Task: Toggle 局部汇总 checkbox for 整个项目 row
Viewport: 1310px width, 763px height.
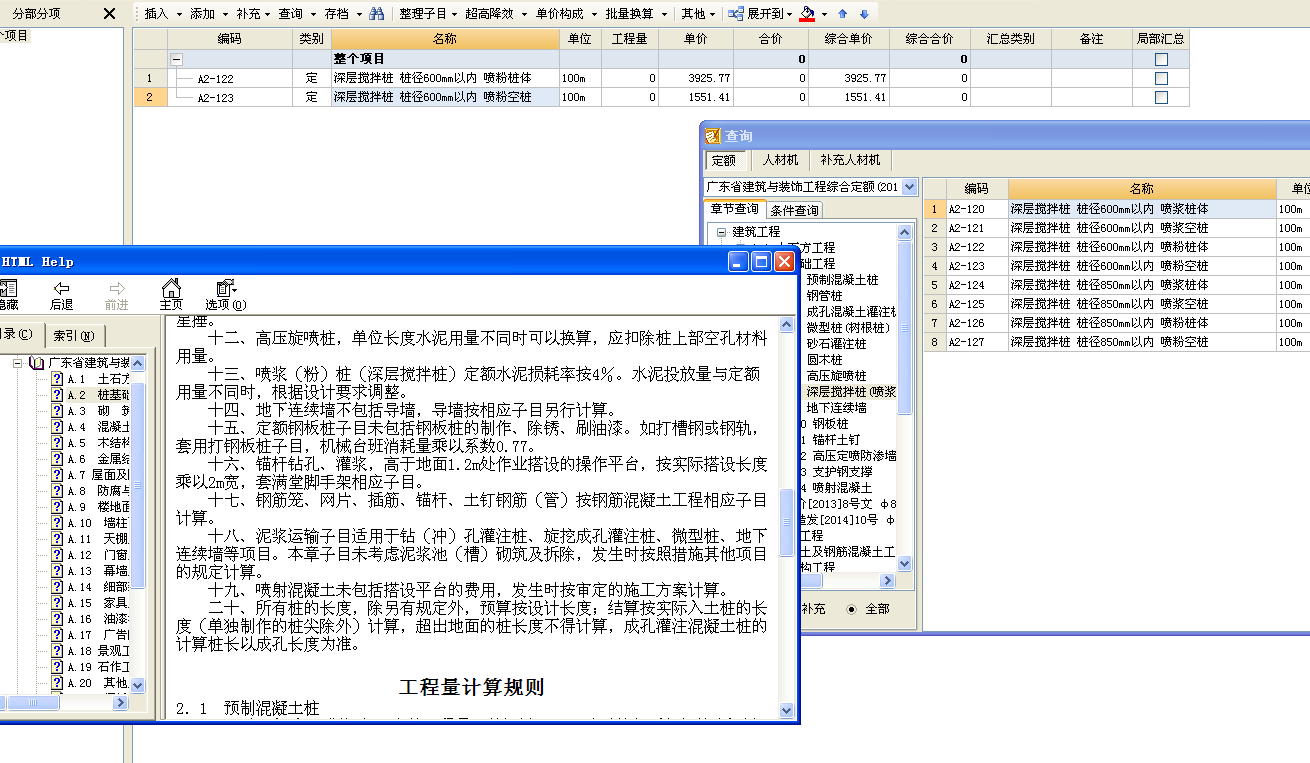Action: click(1161, 59)
